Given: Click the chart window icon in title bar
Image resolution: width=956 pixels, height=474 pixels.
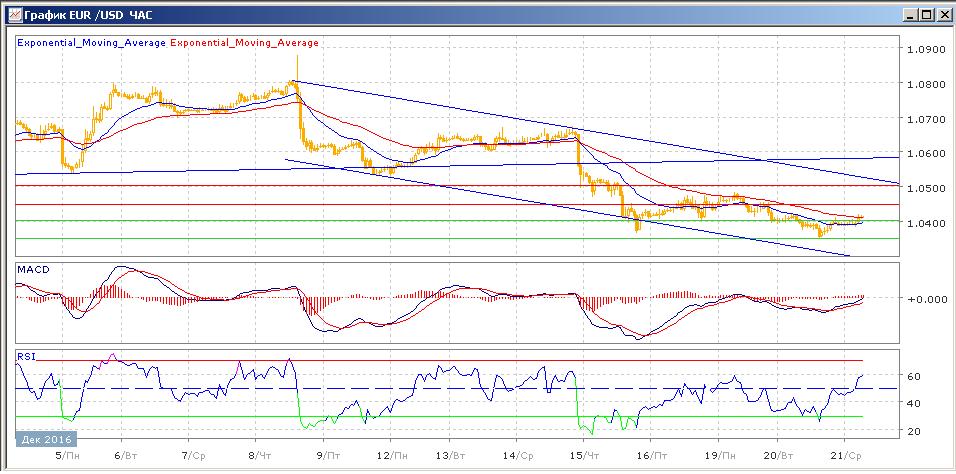Looking at the screenshot, I should point(13,14).
